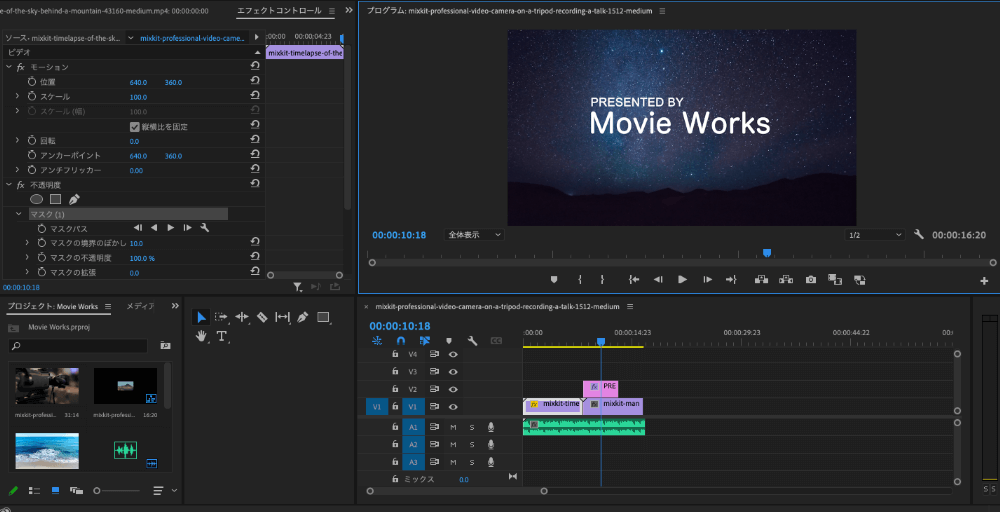Click the new bin from search icon
Screen dimensions: 1000x512
[165, 346]
